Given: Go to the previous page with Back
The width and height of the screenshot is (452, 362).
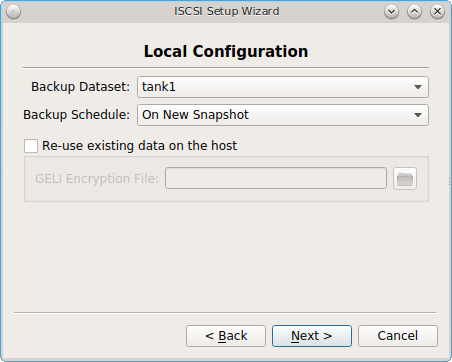Looking at the screenshot, I should (x=226, y=336).
